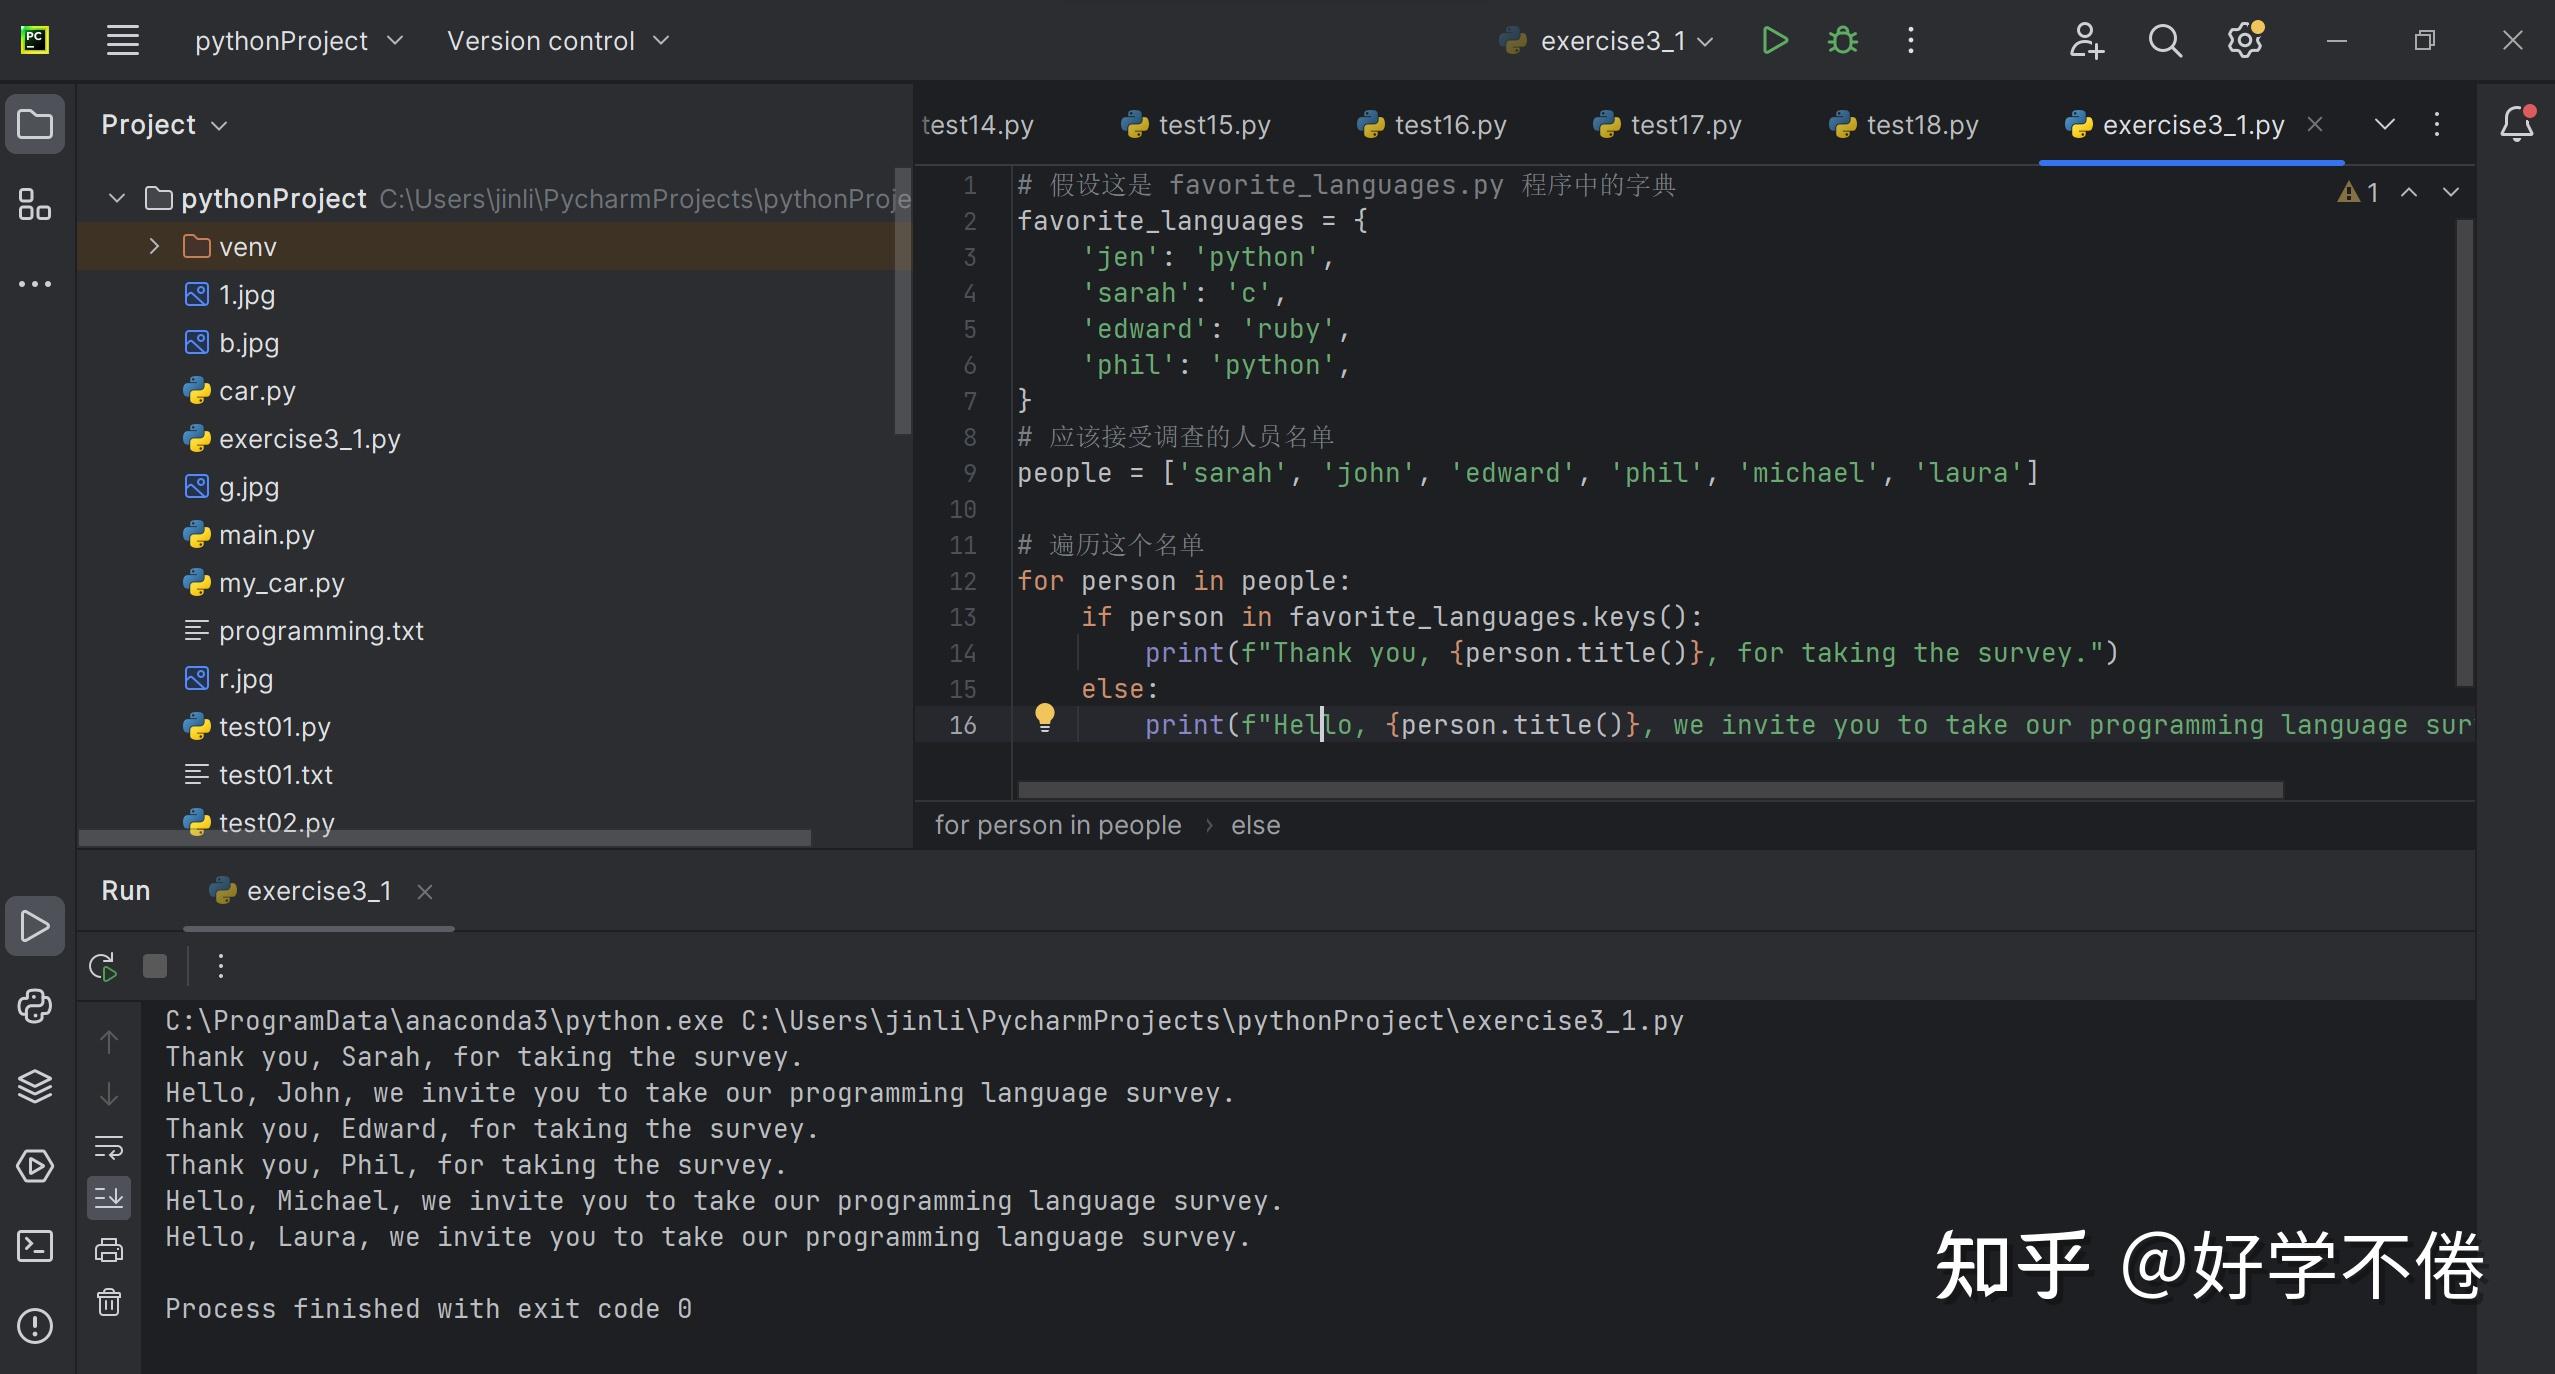Click the lightbulb intention icon on line 16
The height and width of the screenshot is (1374, 2555).
1044,718
